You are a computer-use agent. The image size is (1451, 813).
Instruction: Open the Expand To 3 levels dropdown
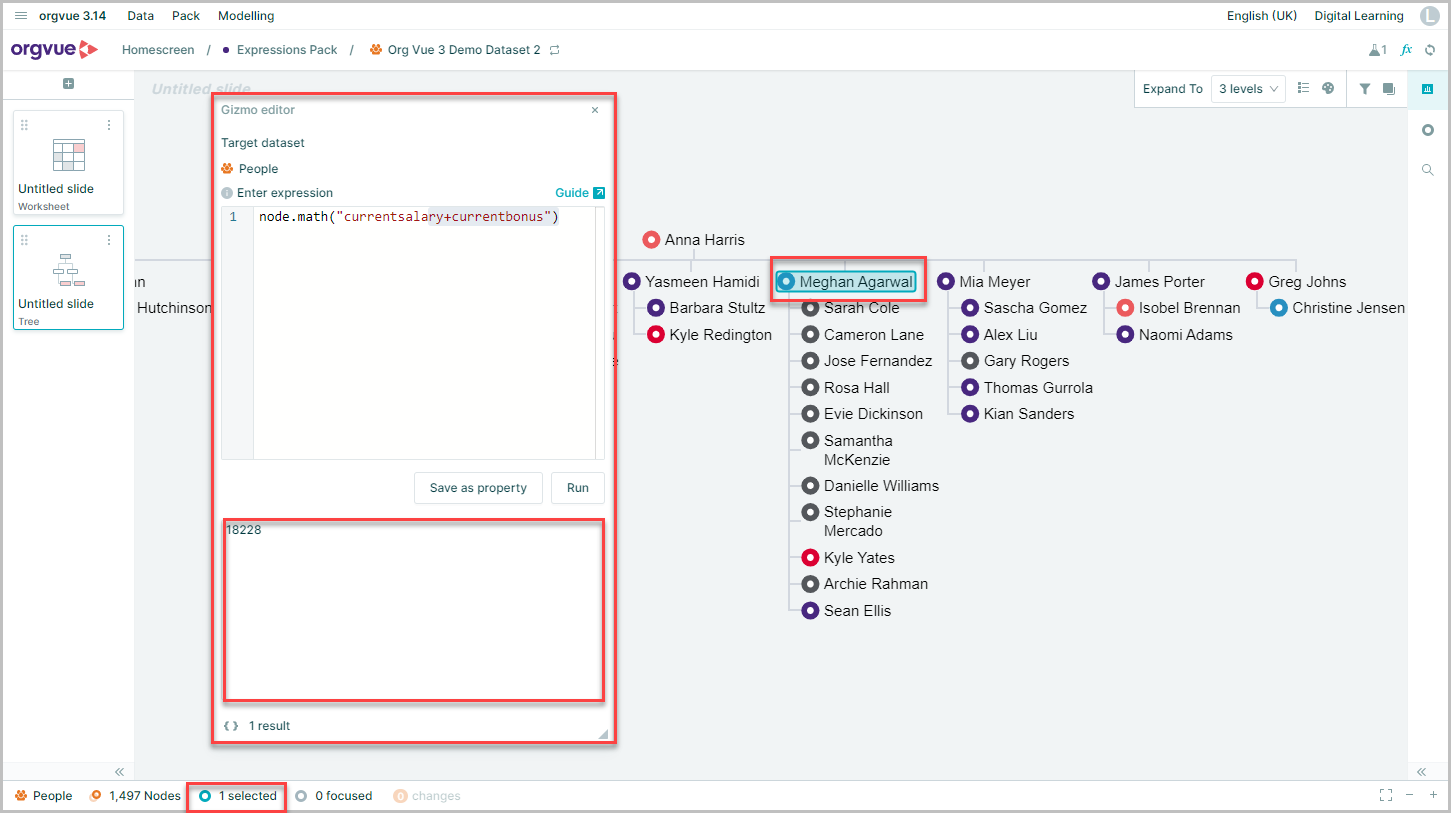click(x=1247, y=89)
